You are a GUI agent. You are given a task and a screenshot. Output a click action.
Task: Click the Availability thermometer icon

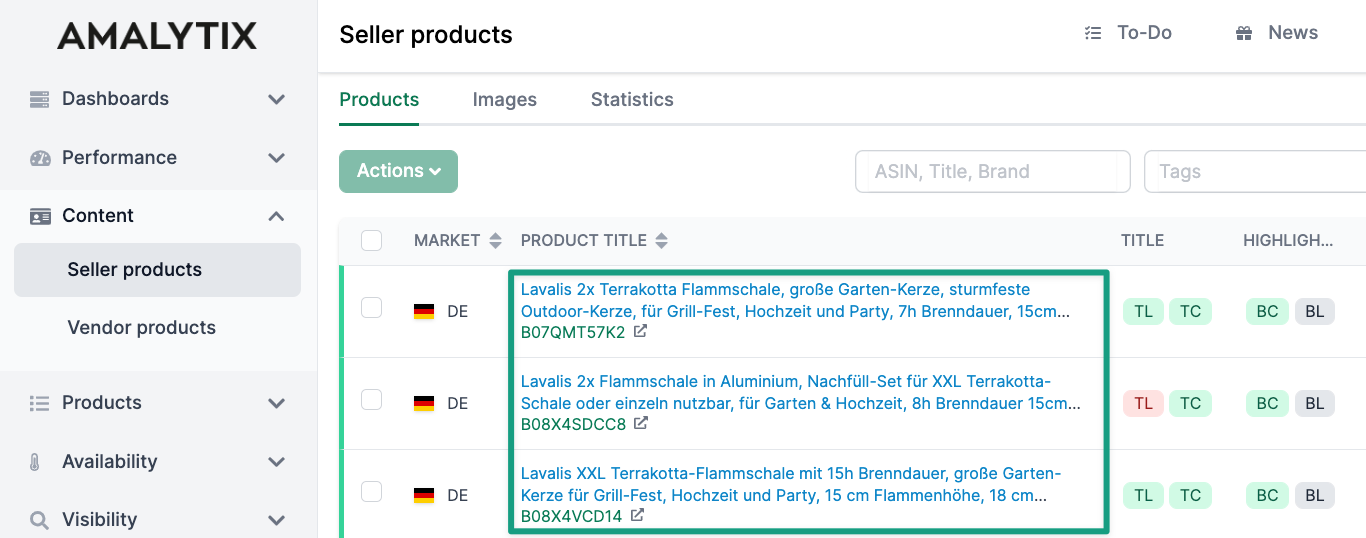click(35, 462)
